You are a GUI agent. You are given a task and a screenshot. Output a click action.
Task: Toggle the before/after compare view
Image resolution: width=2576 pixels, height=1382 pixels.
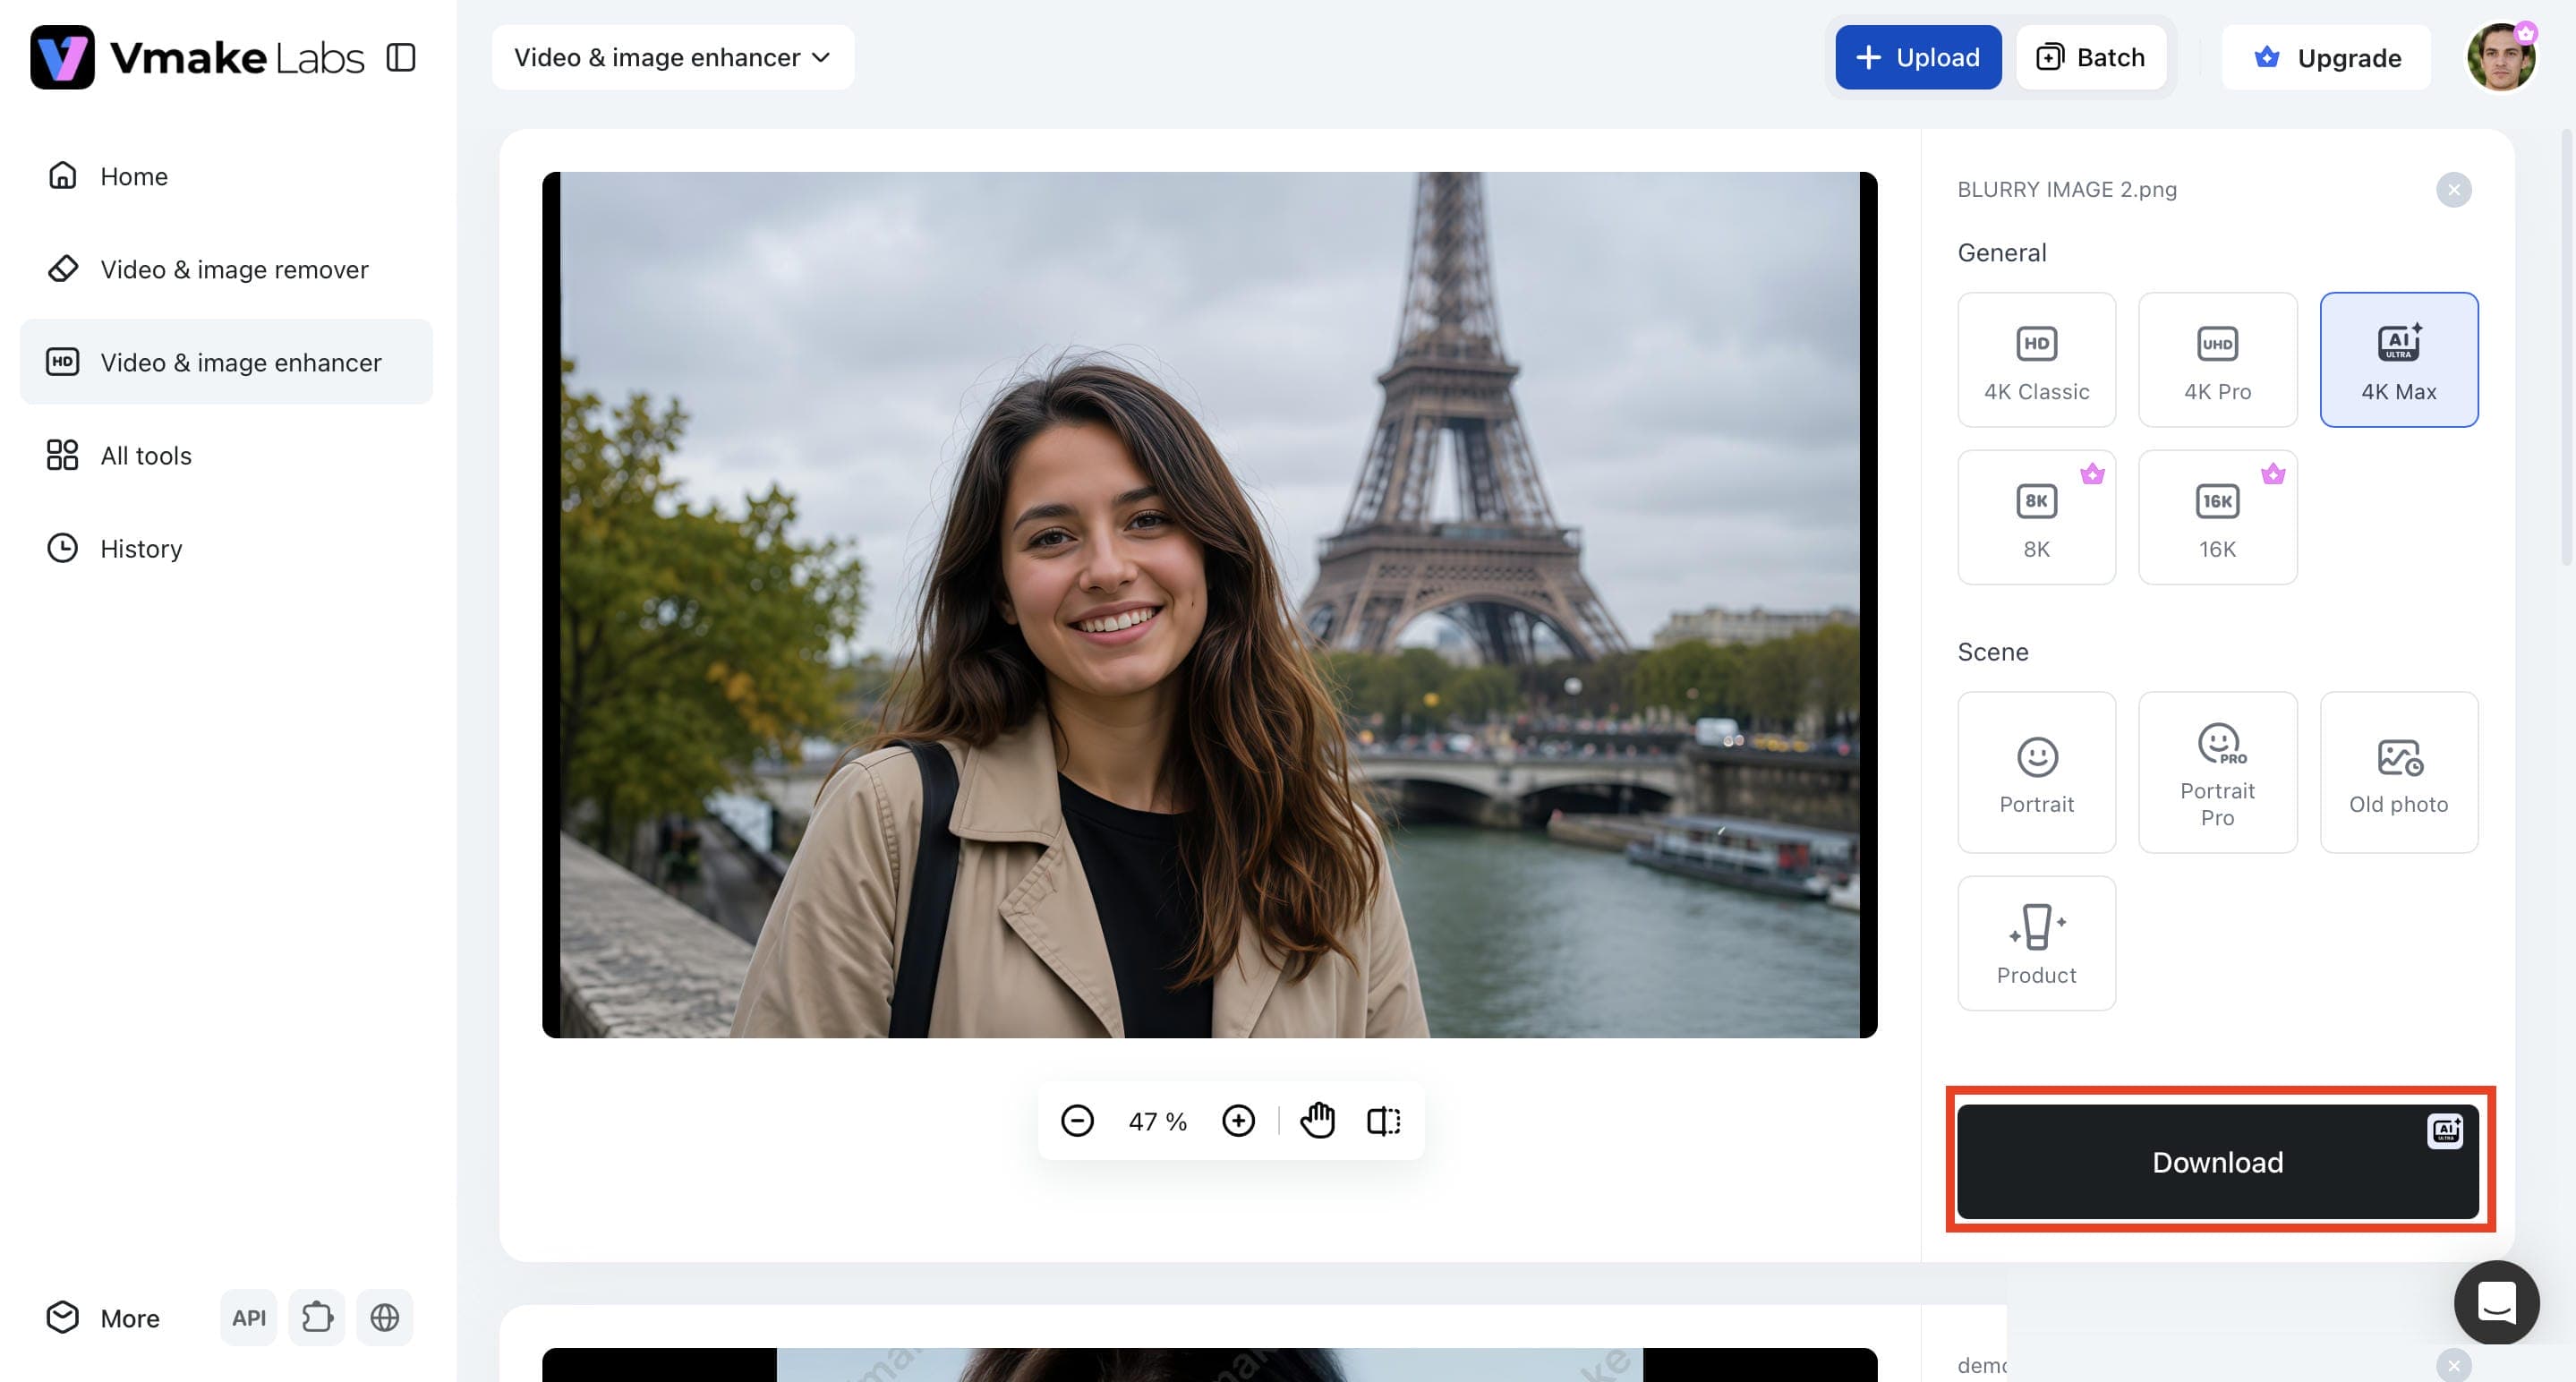click(x=1384, y=1121)
